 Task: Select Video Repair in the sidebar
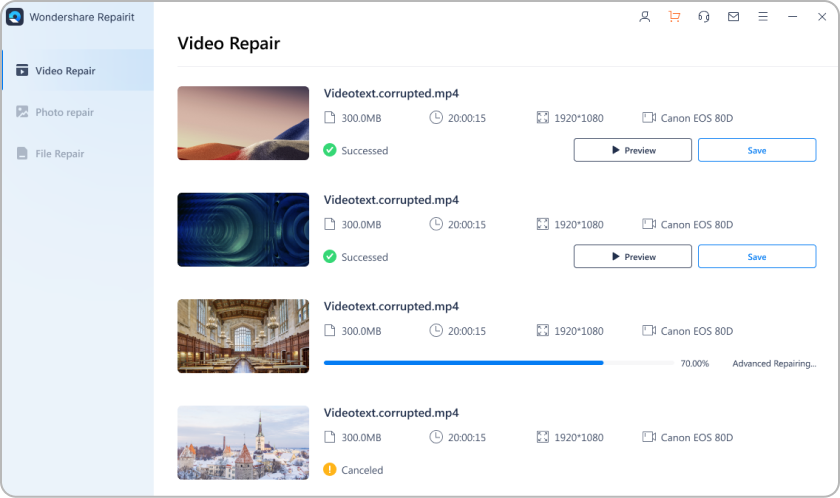[x=78, y=70]
